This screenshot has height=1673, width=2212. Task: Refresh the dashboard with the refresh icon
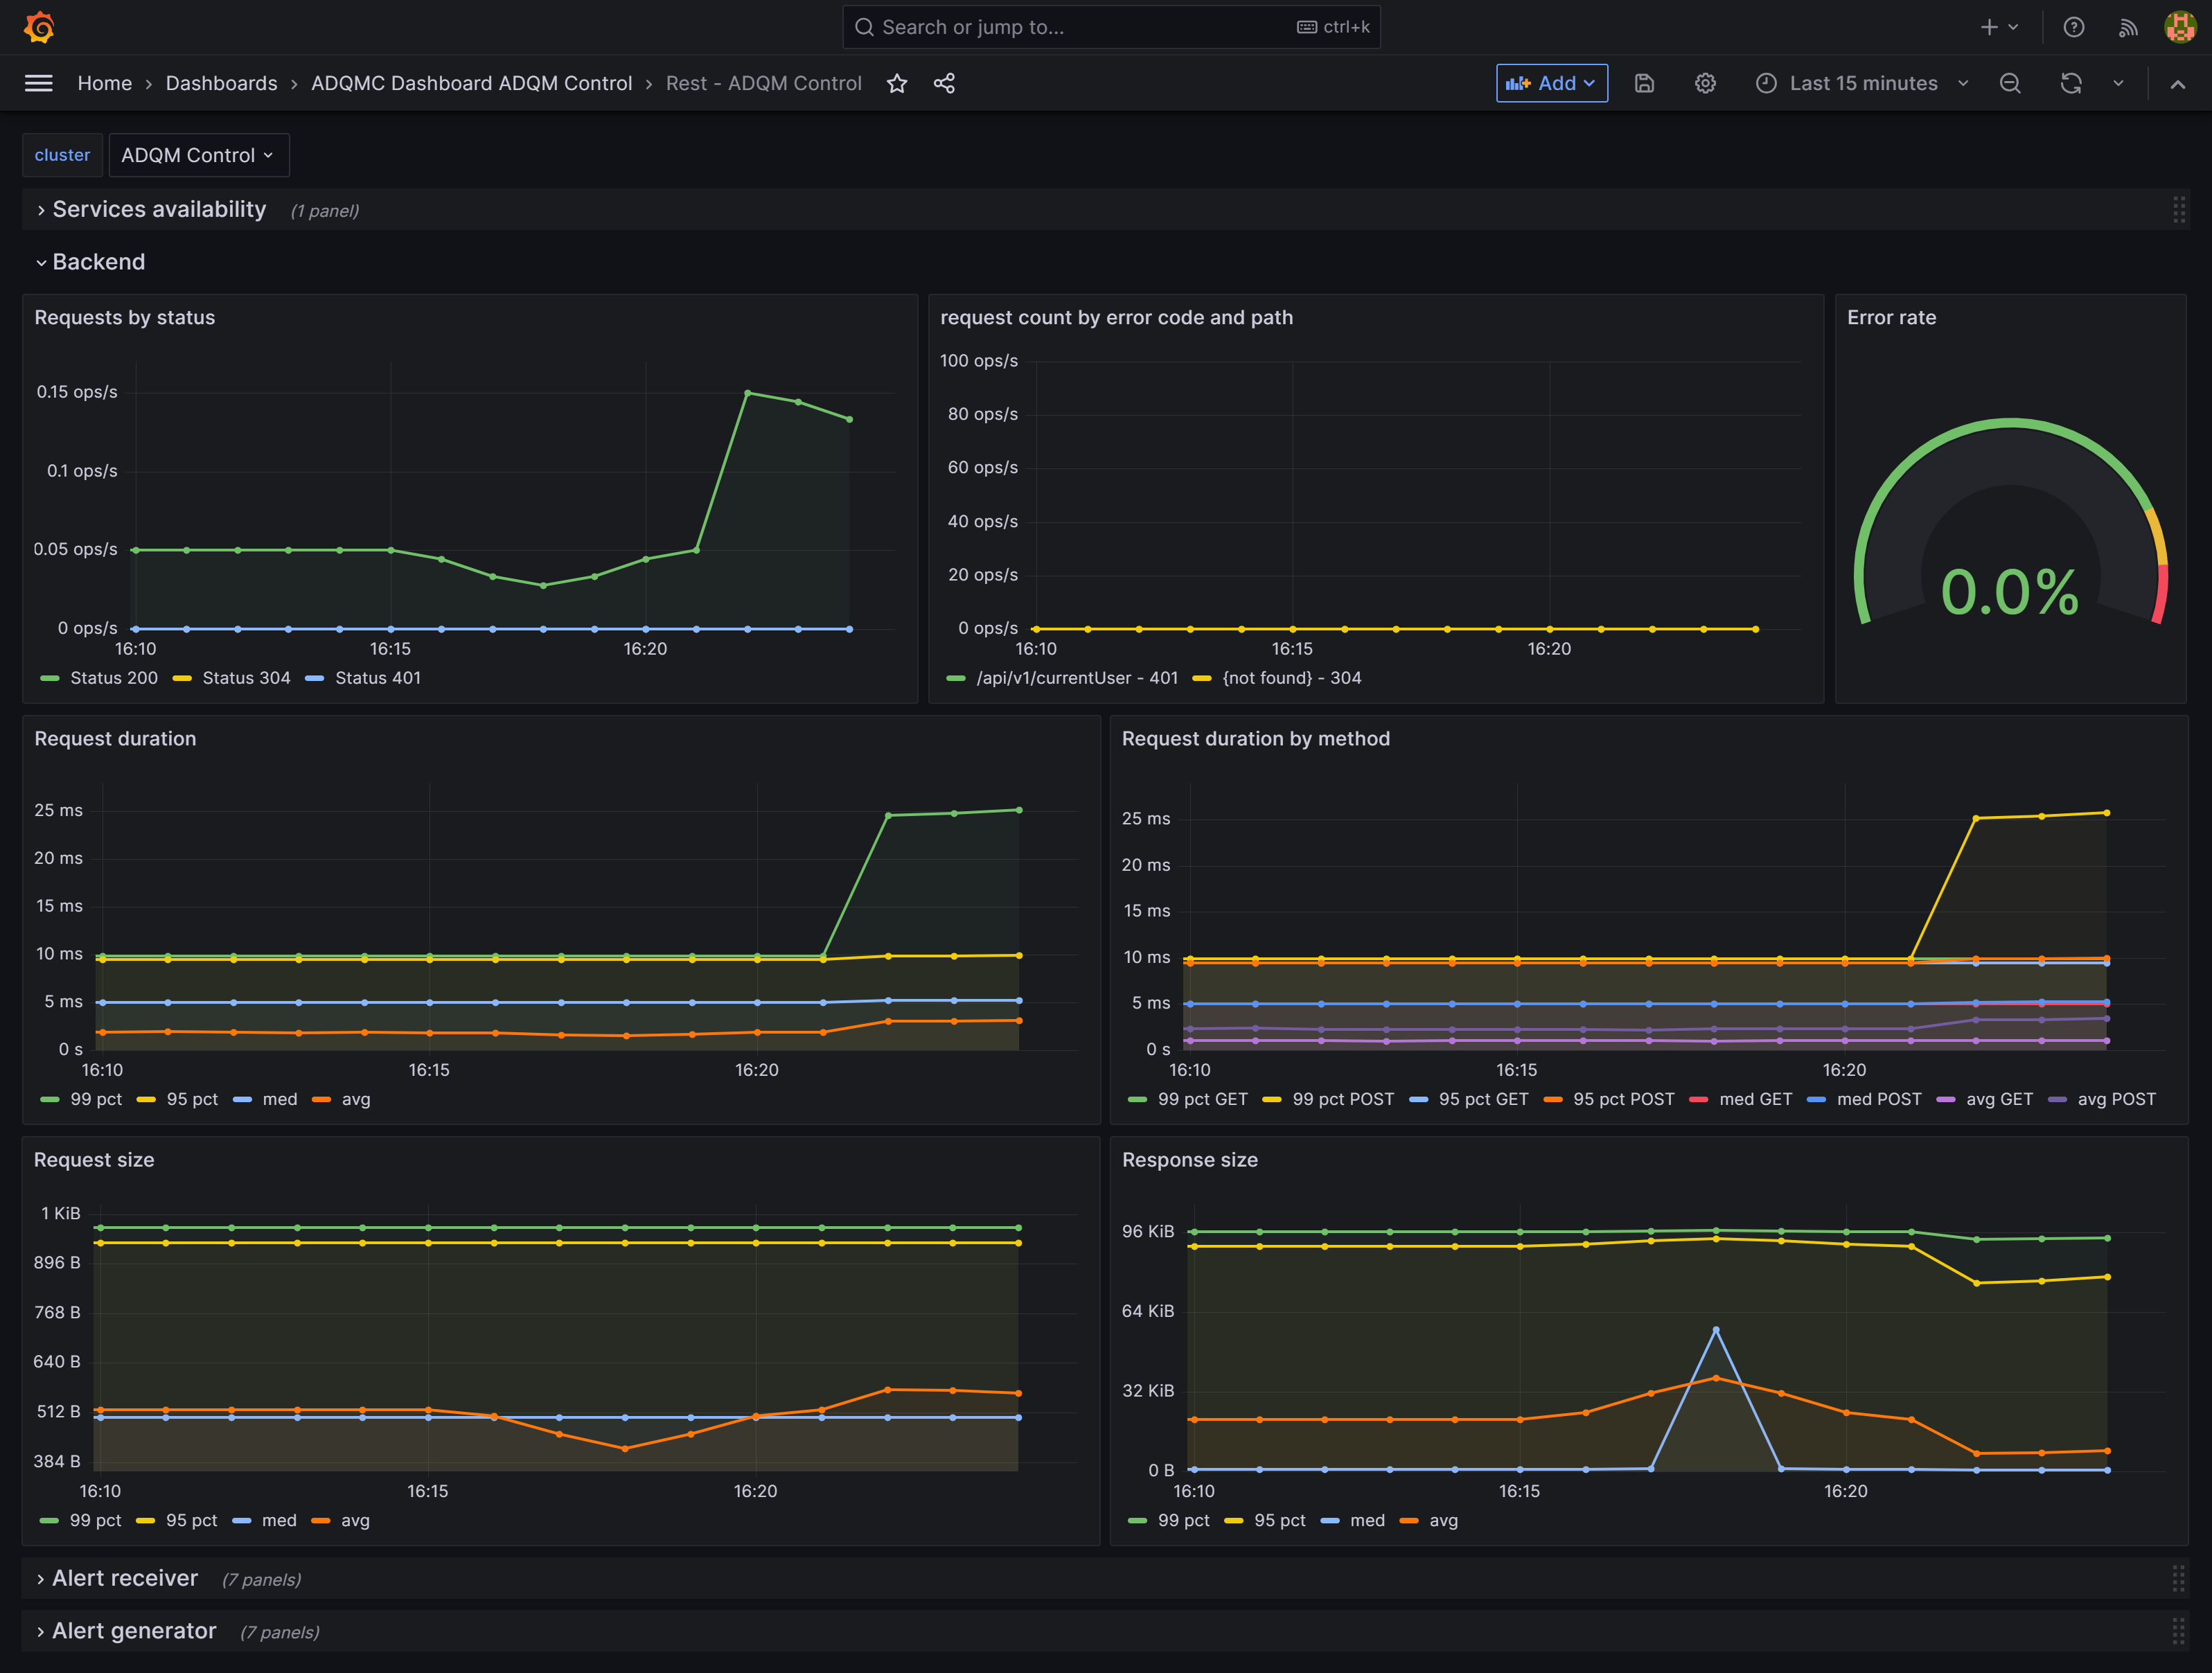coord(2071,84)
